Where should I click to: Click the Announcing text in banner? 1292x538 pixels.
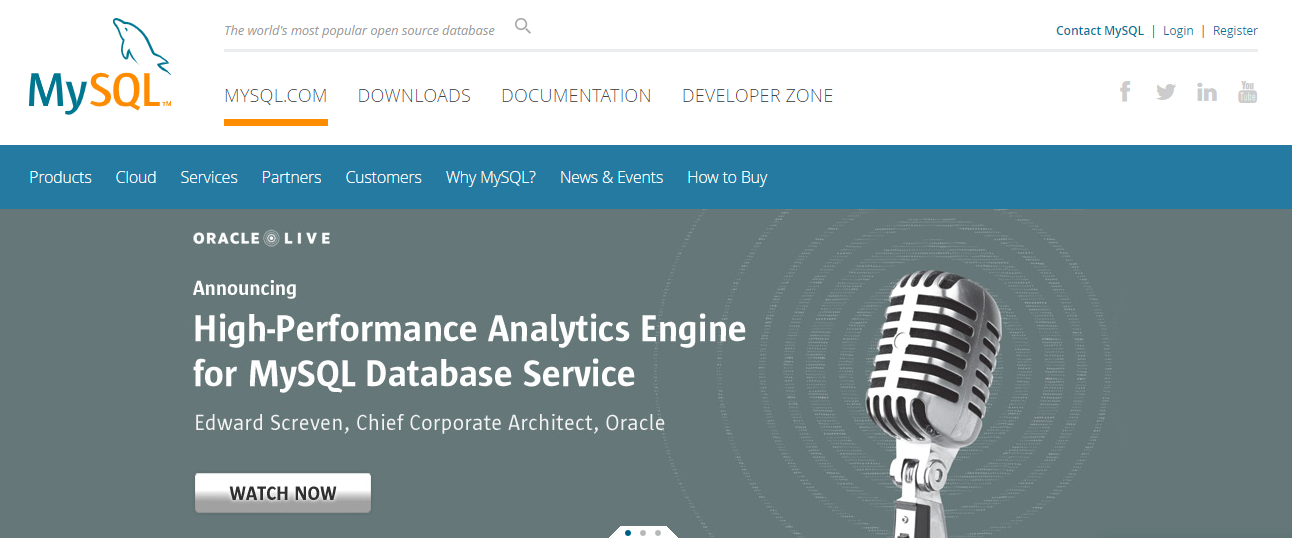(245, 288)
